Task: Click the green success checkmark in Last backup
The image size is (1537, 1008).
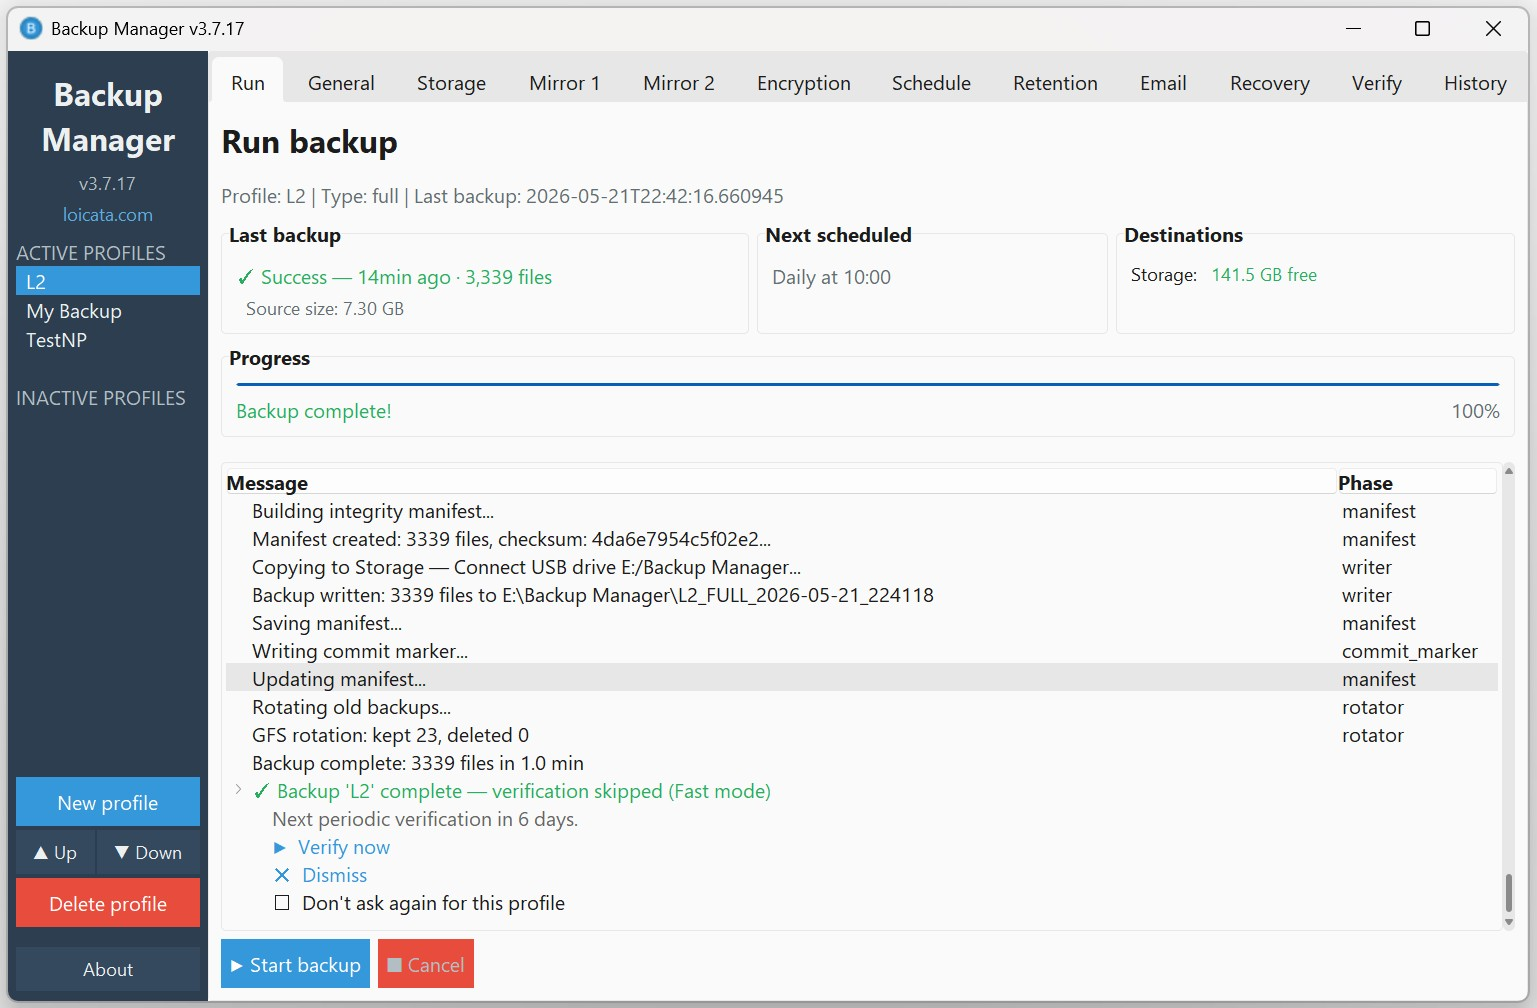Action: 245,278
